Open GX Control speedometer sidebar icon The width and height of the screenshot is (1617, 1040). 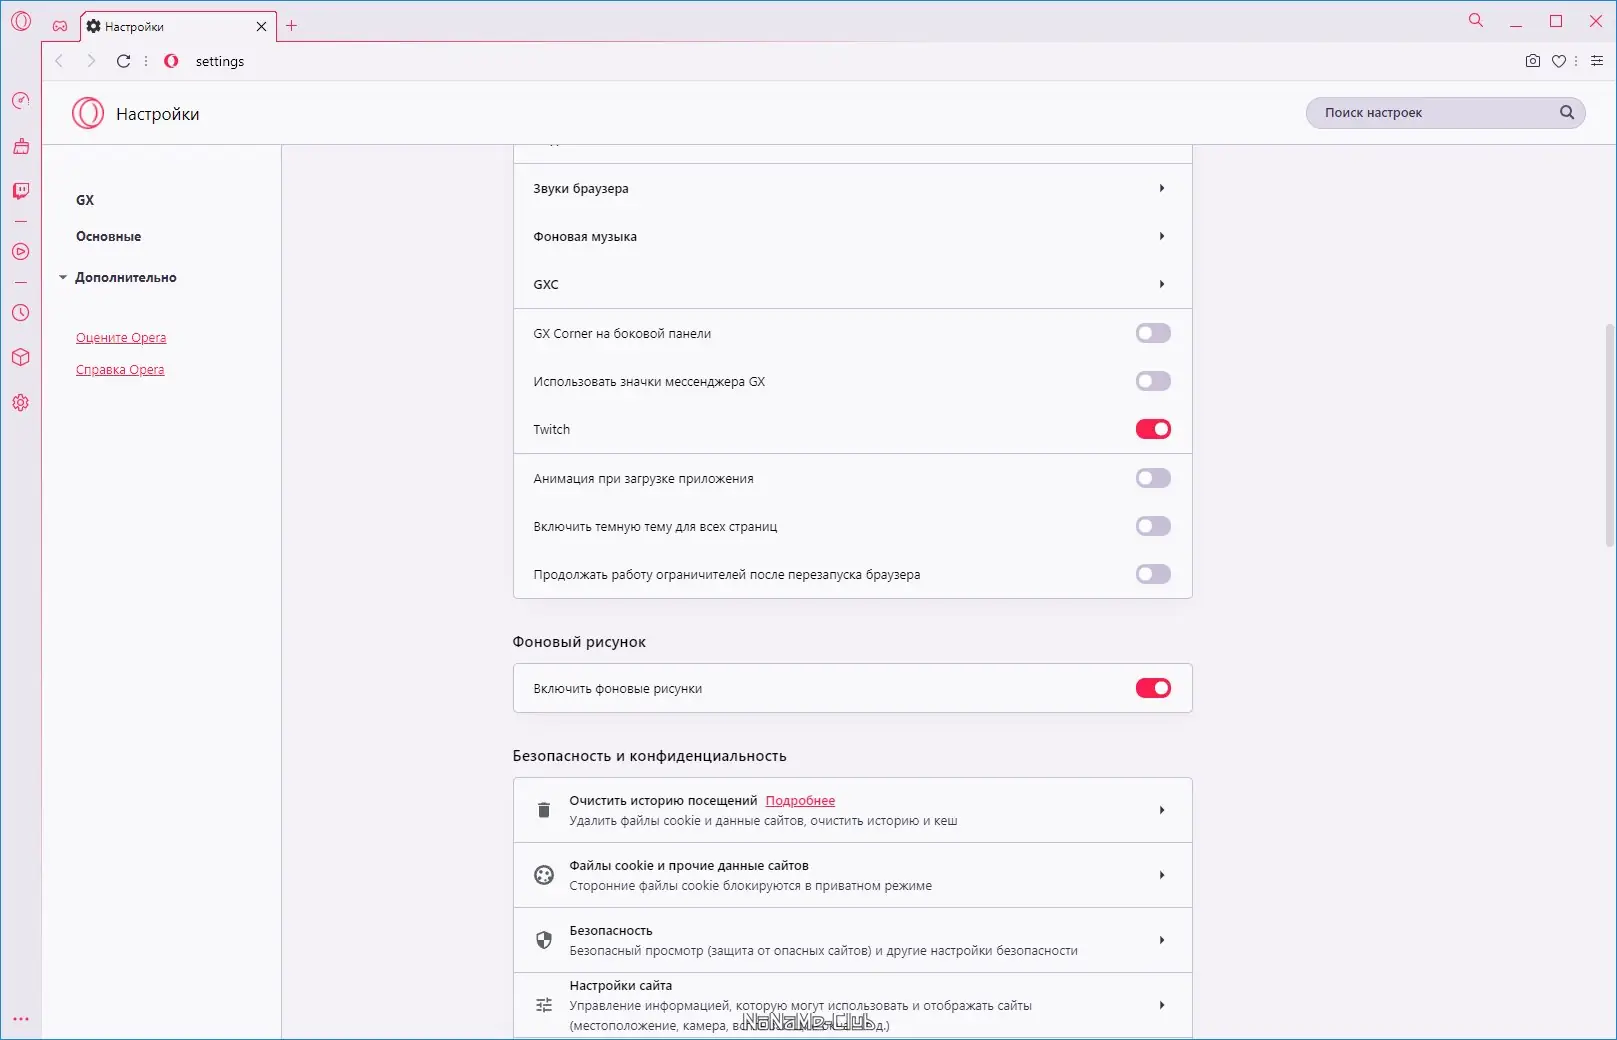21,101
